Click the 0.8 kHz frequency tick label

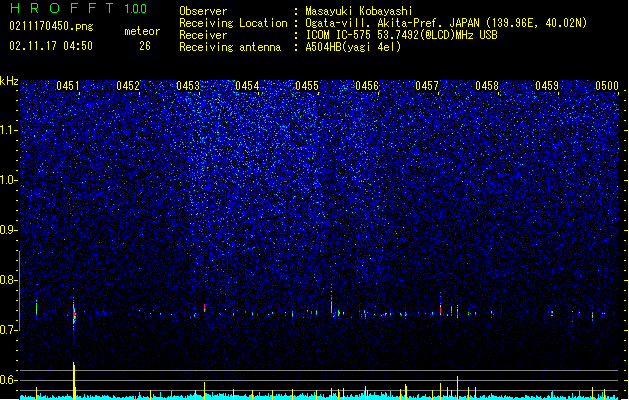(x=8, y=280)
